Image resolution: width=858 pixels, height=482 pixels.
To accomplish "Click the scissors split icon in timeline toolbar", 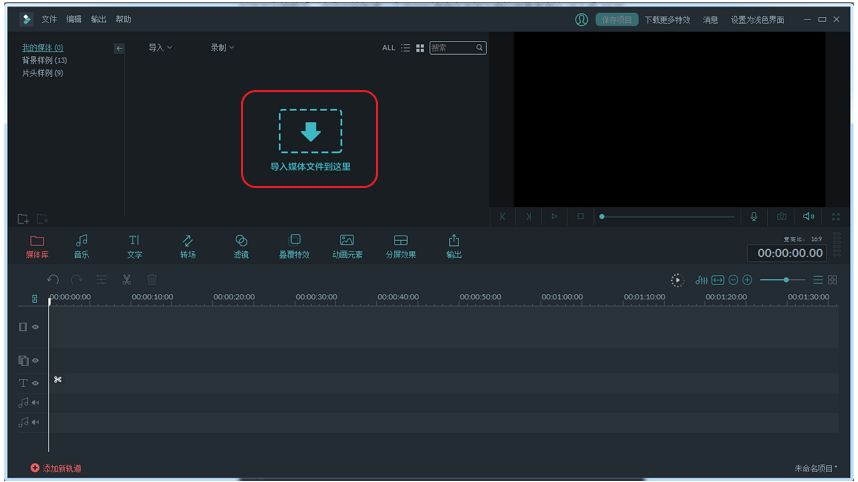I will click(127, 280).
